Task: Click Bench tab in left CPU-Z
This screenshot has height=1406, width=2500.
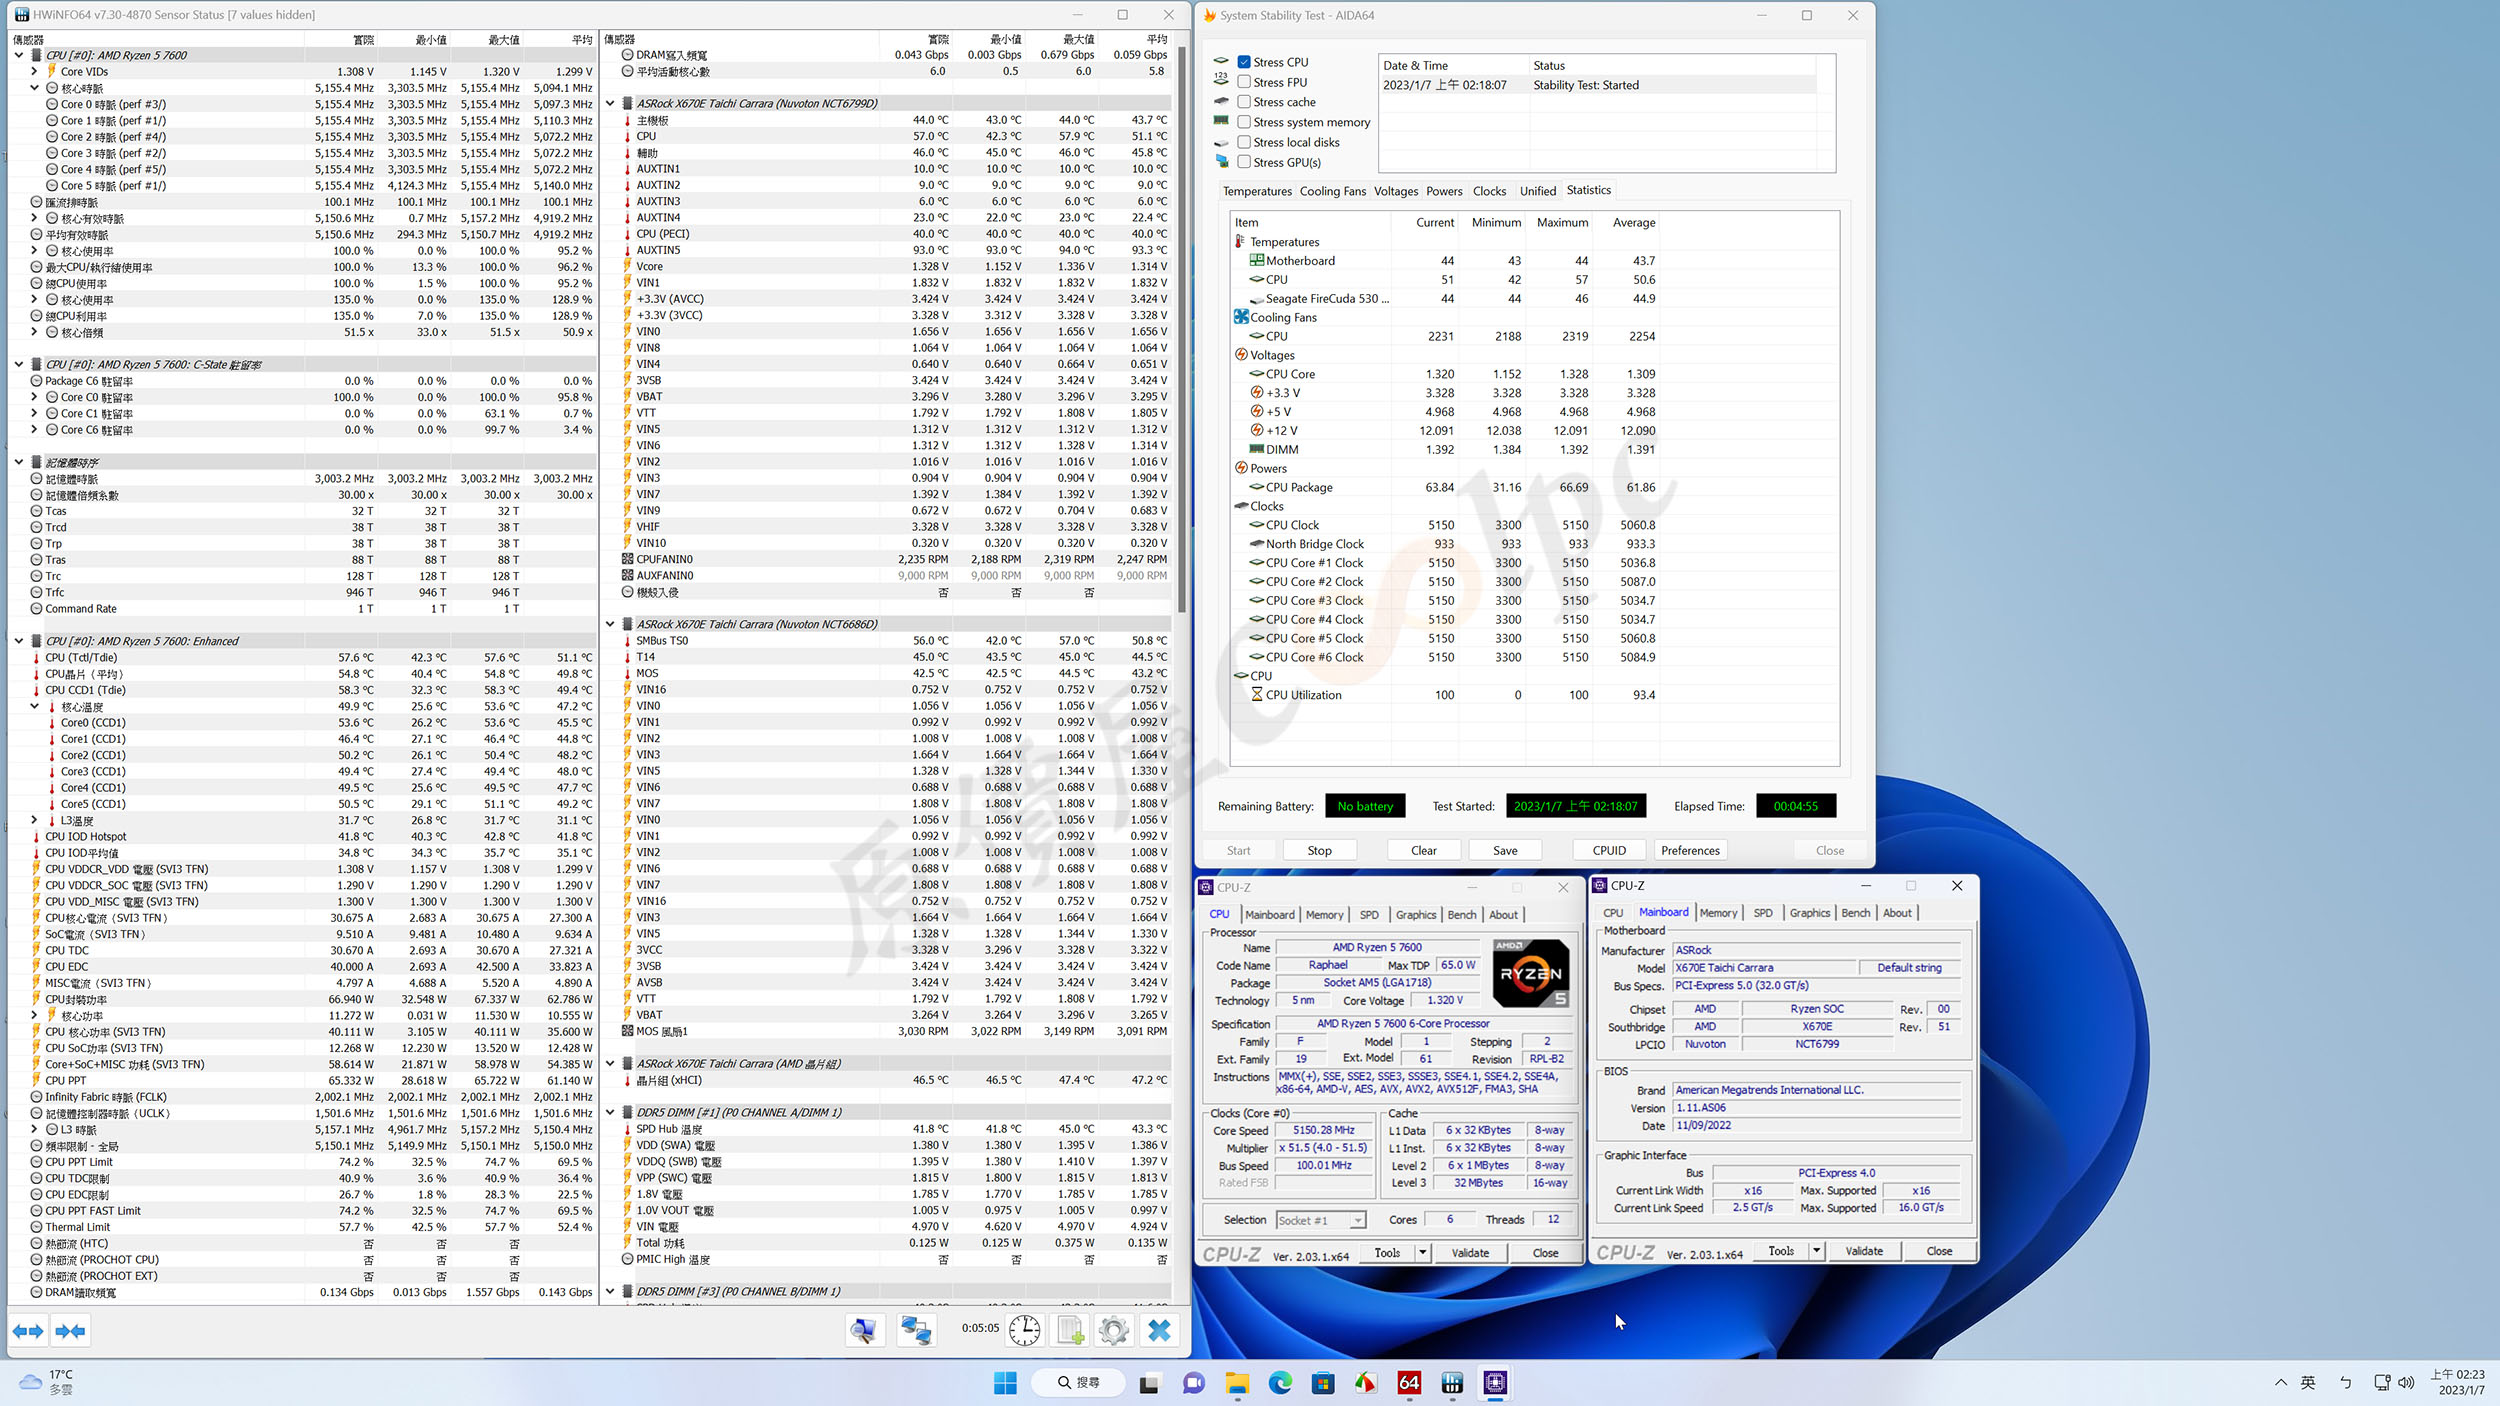Action: pyautogui.click(x=1461, y=915)
